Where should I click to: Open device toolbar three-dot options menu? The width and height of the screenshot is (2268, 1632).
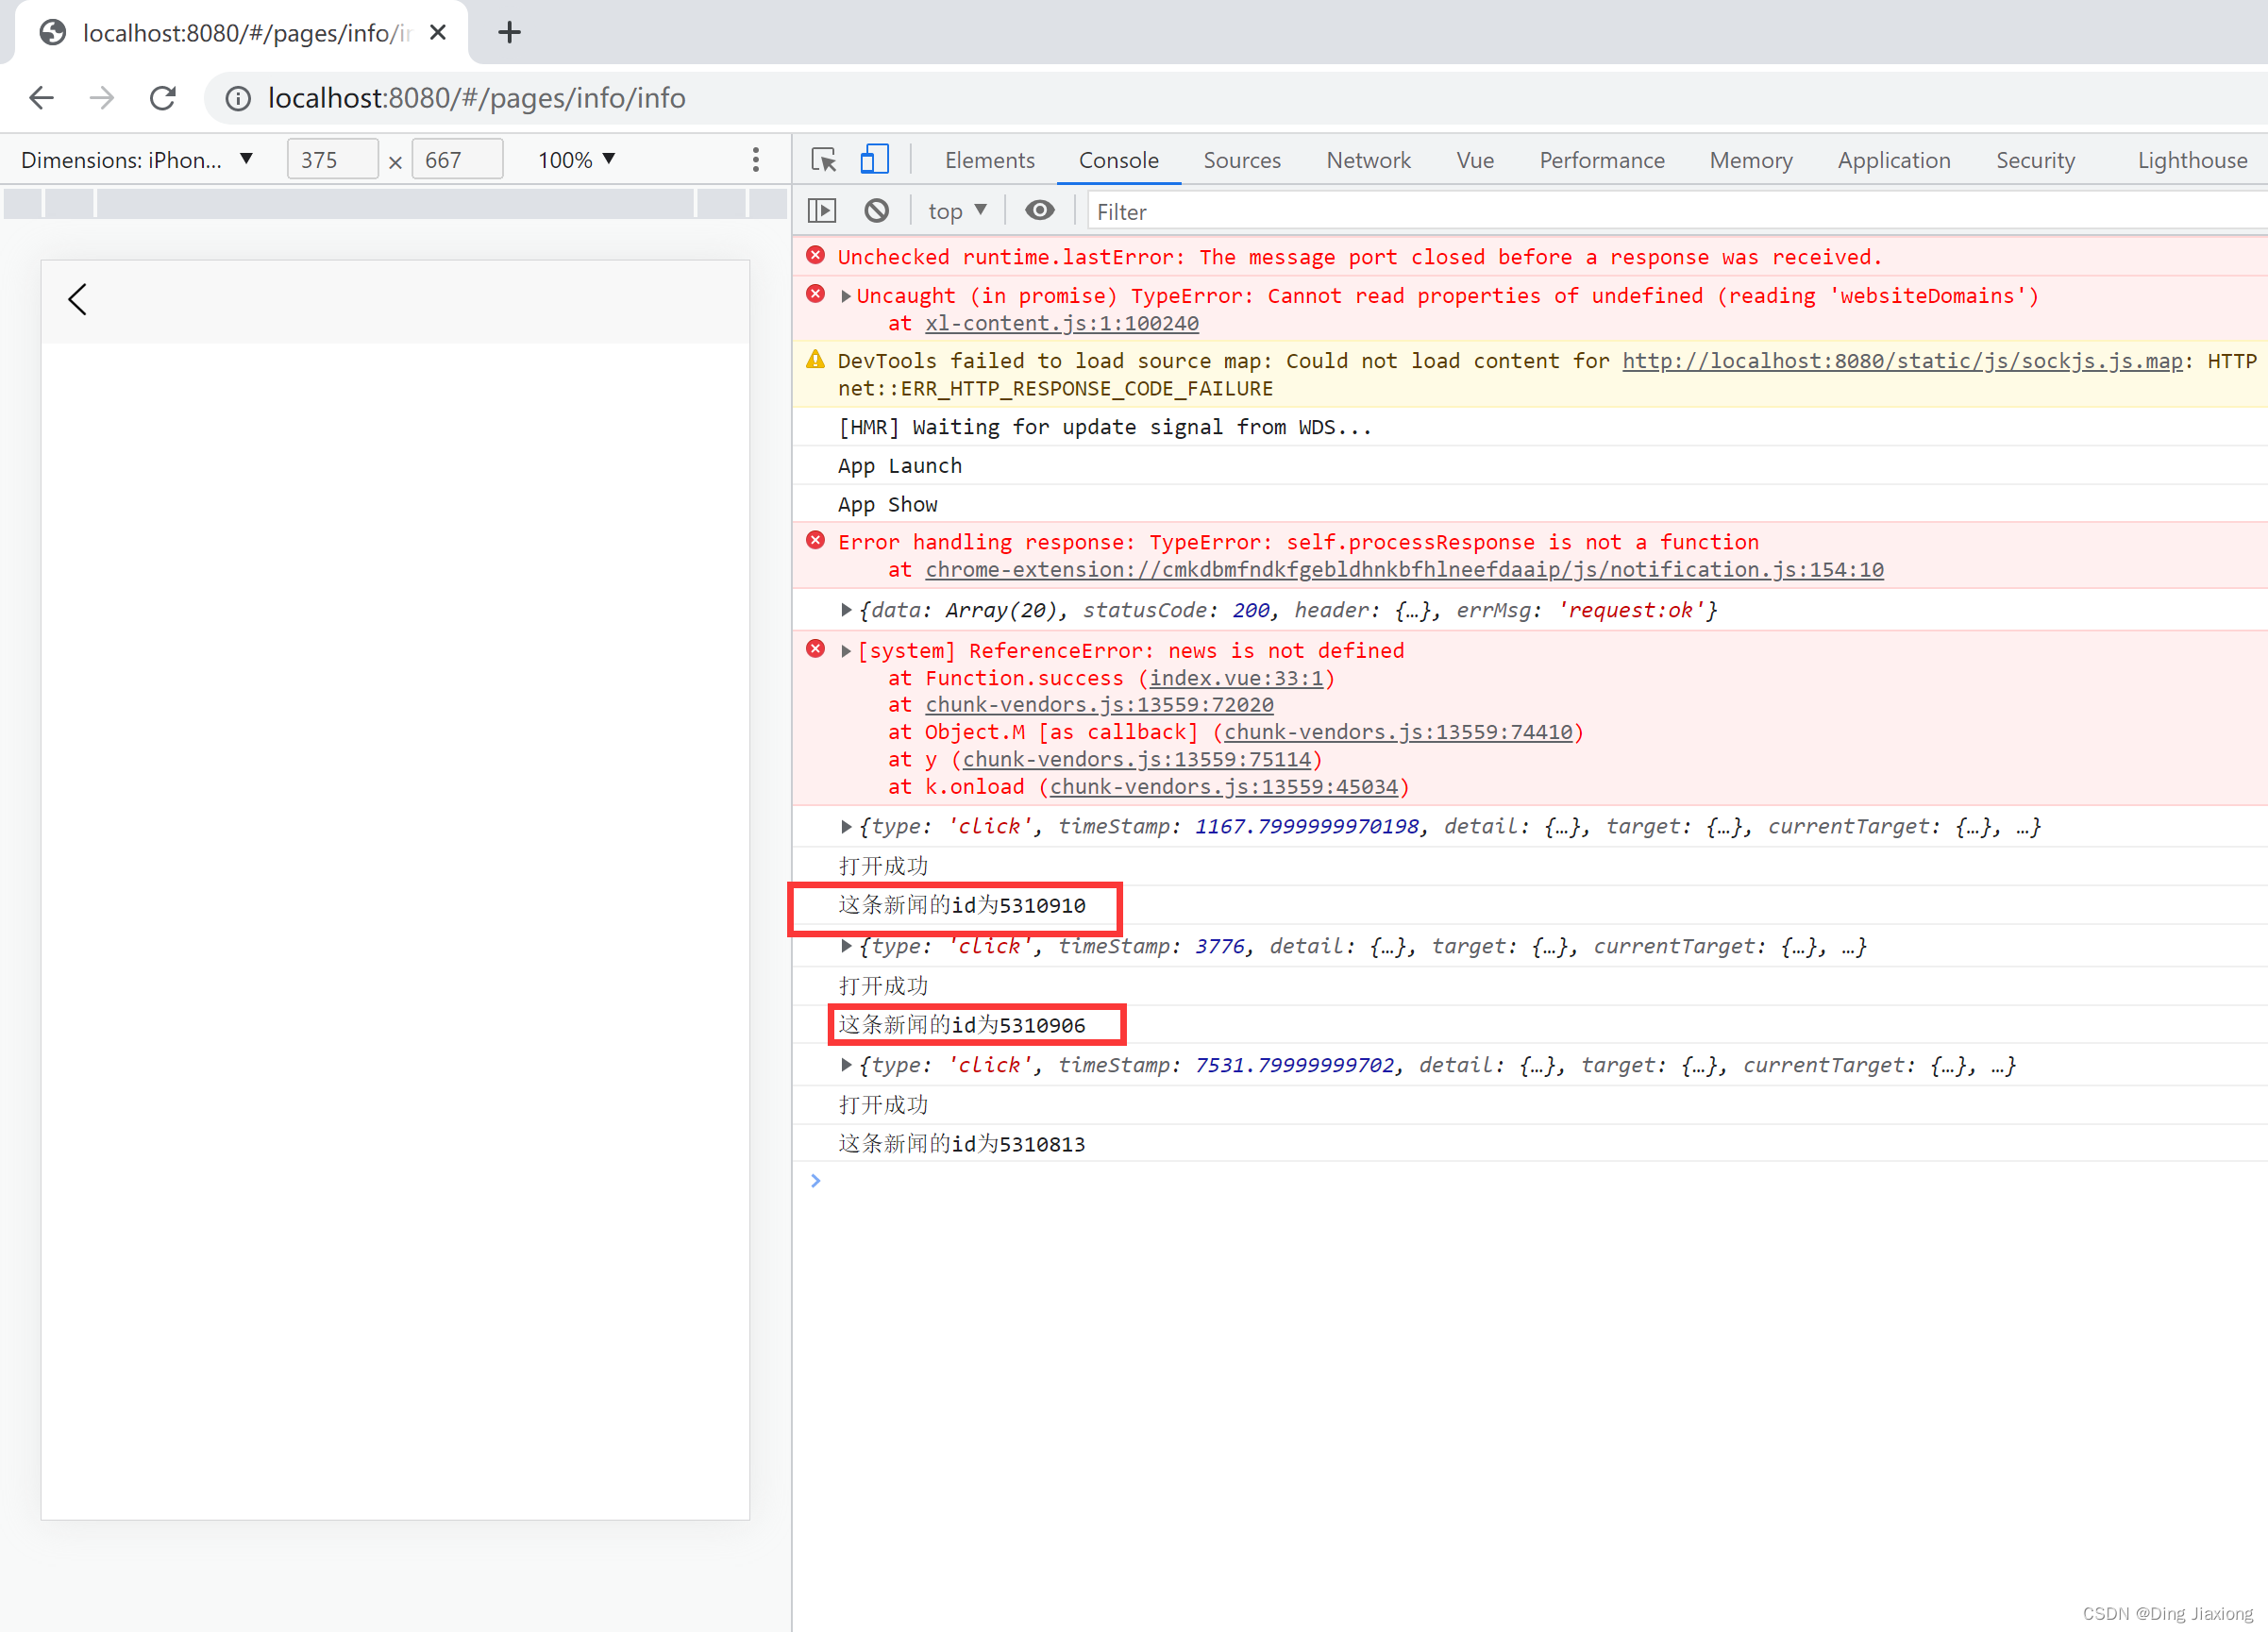(756, 160)
